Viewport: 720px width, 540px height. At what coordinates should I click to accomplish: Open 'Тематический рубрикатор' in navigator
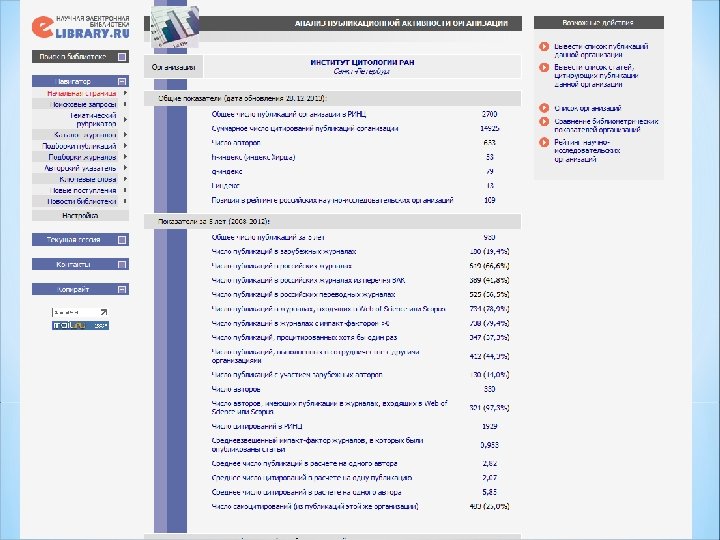point(94,119)
